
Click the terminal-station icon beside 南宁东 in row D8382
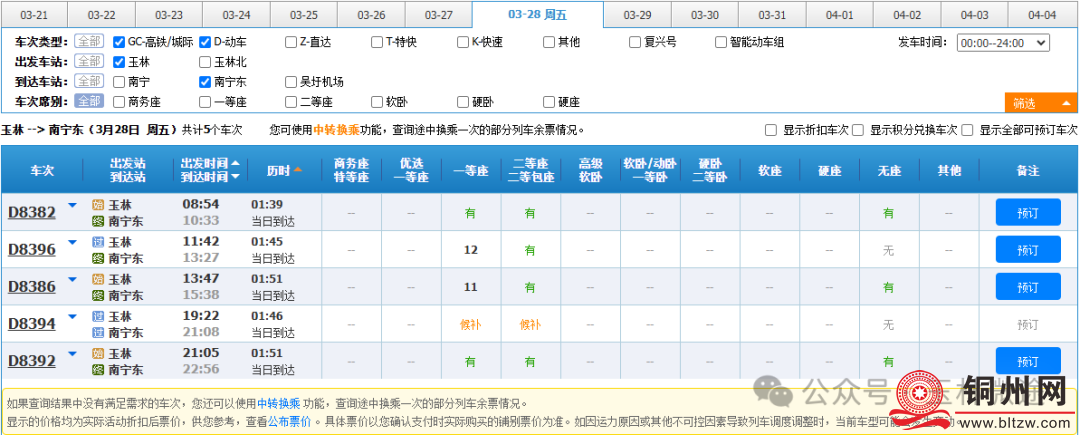97,221
